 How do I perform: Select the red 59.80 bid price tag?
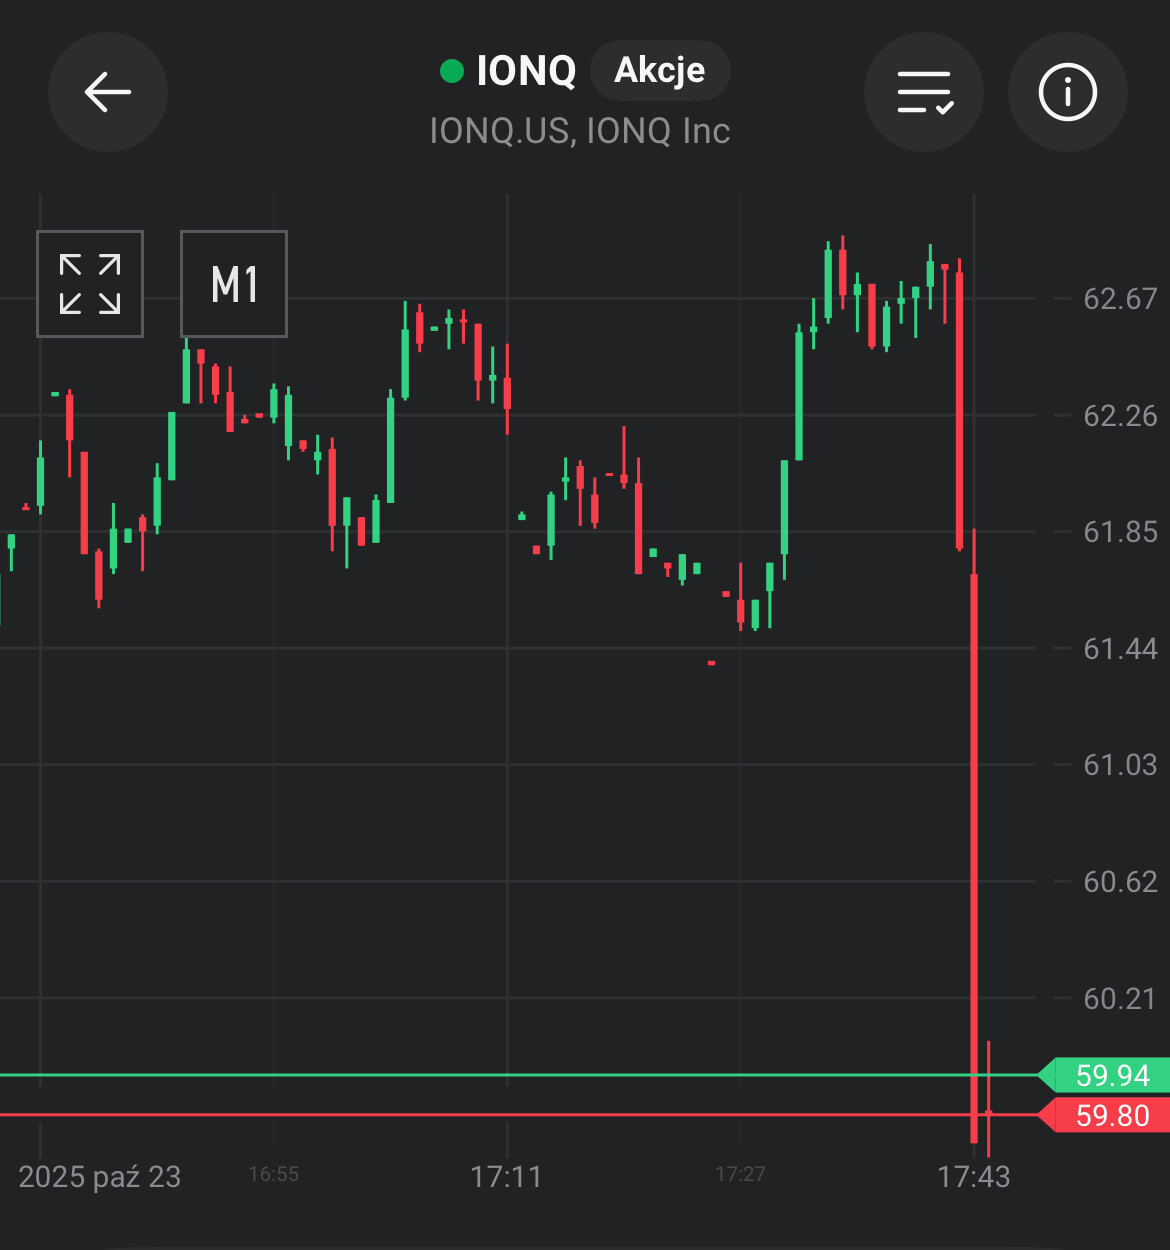click(1110, 1115)
